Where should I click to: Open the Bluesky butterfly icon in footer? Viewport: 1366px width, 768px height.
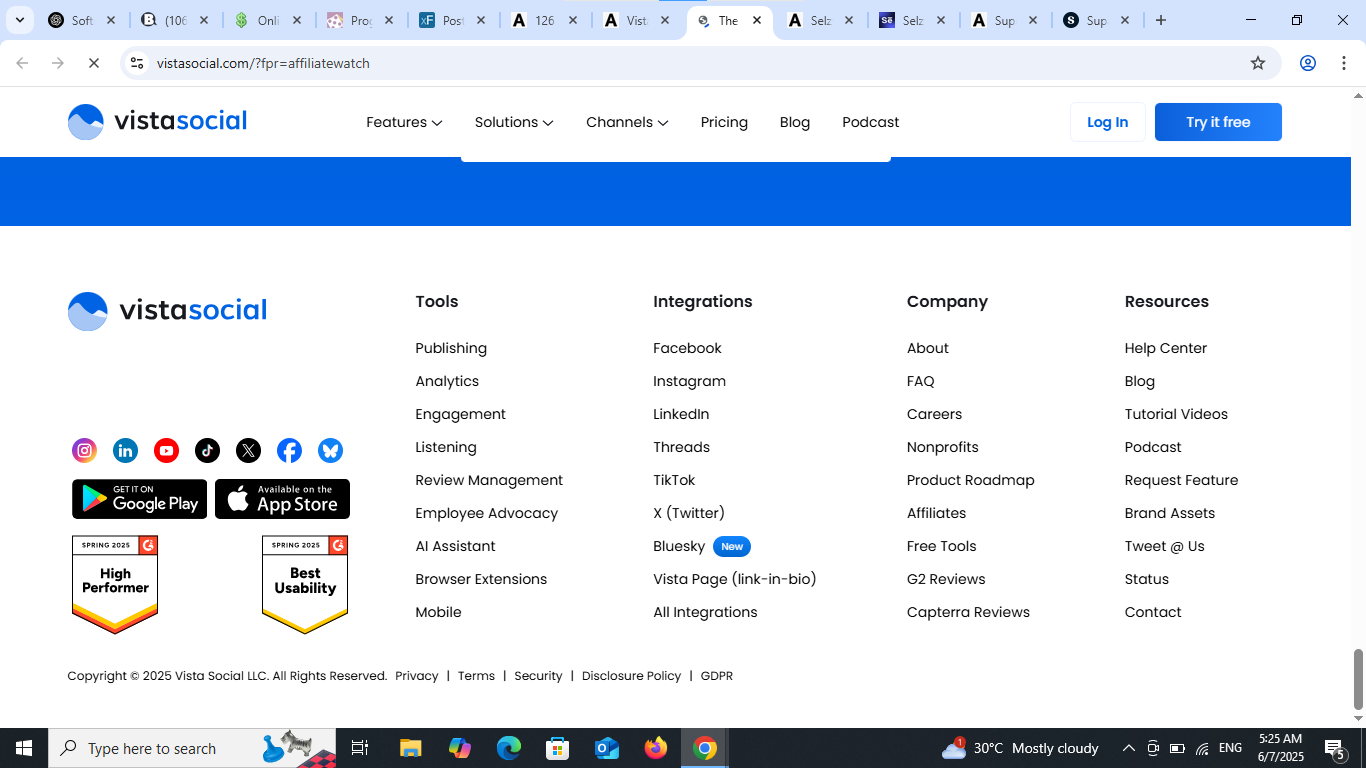coord(331,451)
